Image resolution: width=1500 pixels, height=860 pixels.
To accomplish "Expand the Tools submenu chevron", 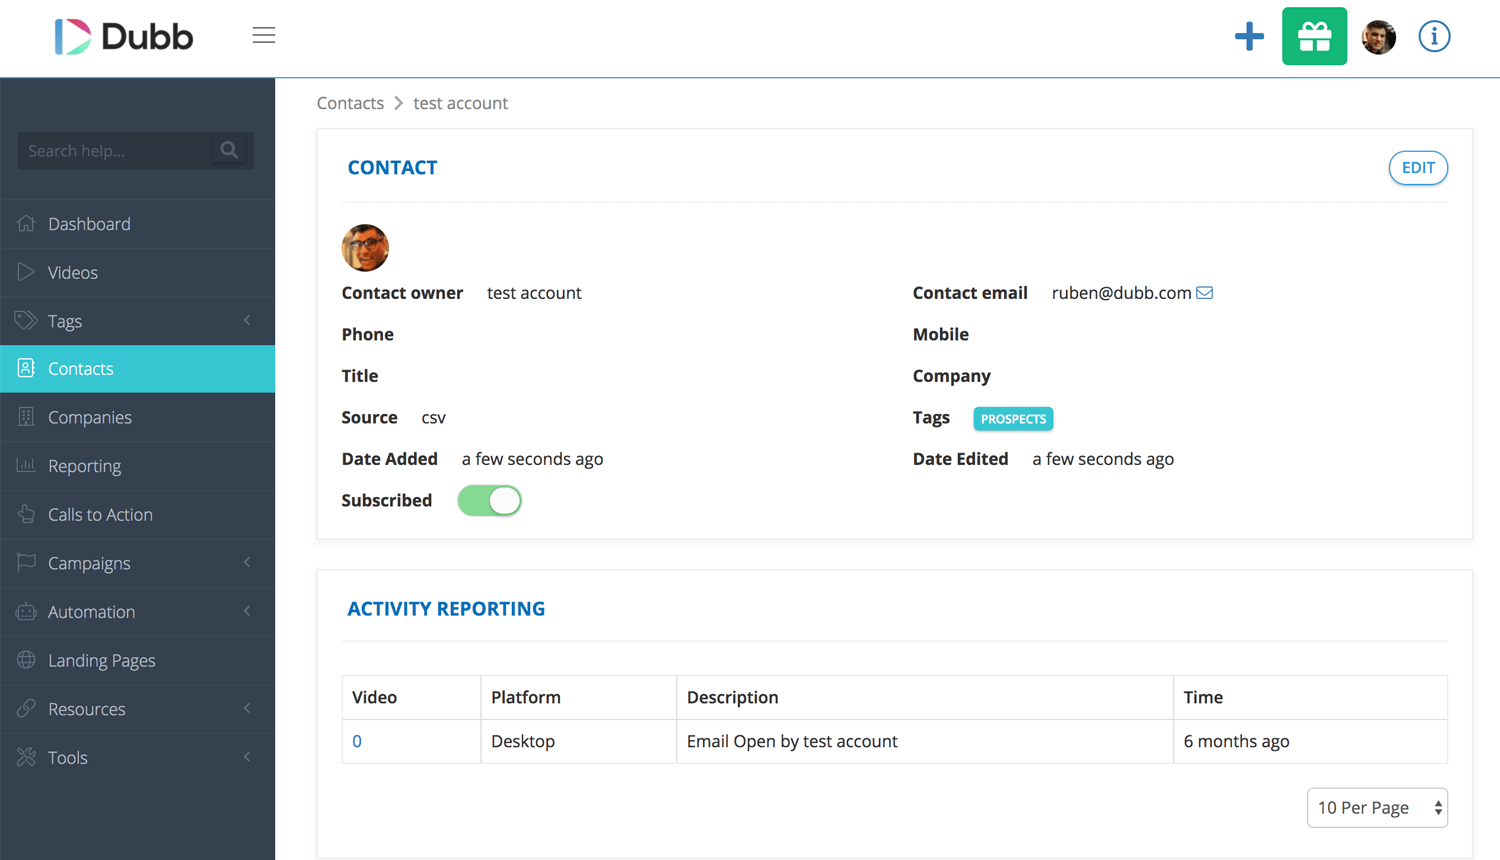I will coord(247,757).
